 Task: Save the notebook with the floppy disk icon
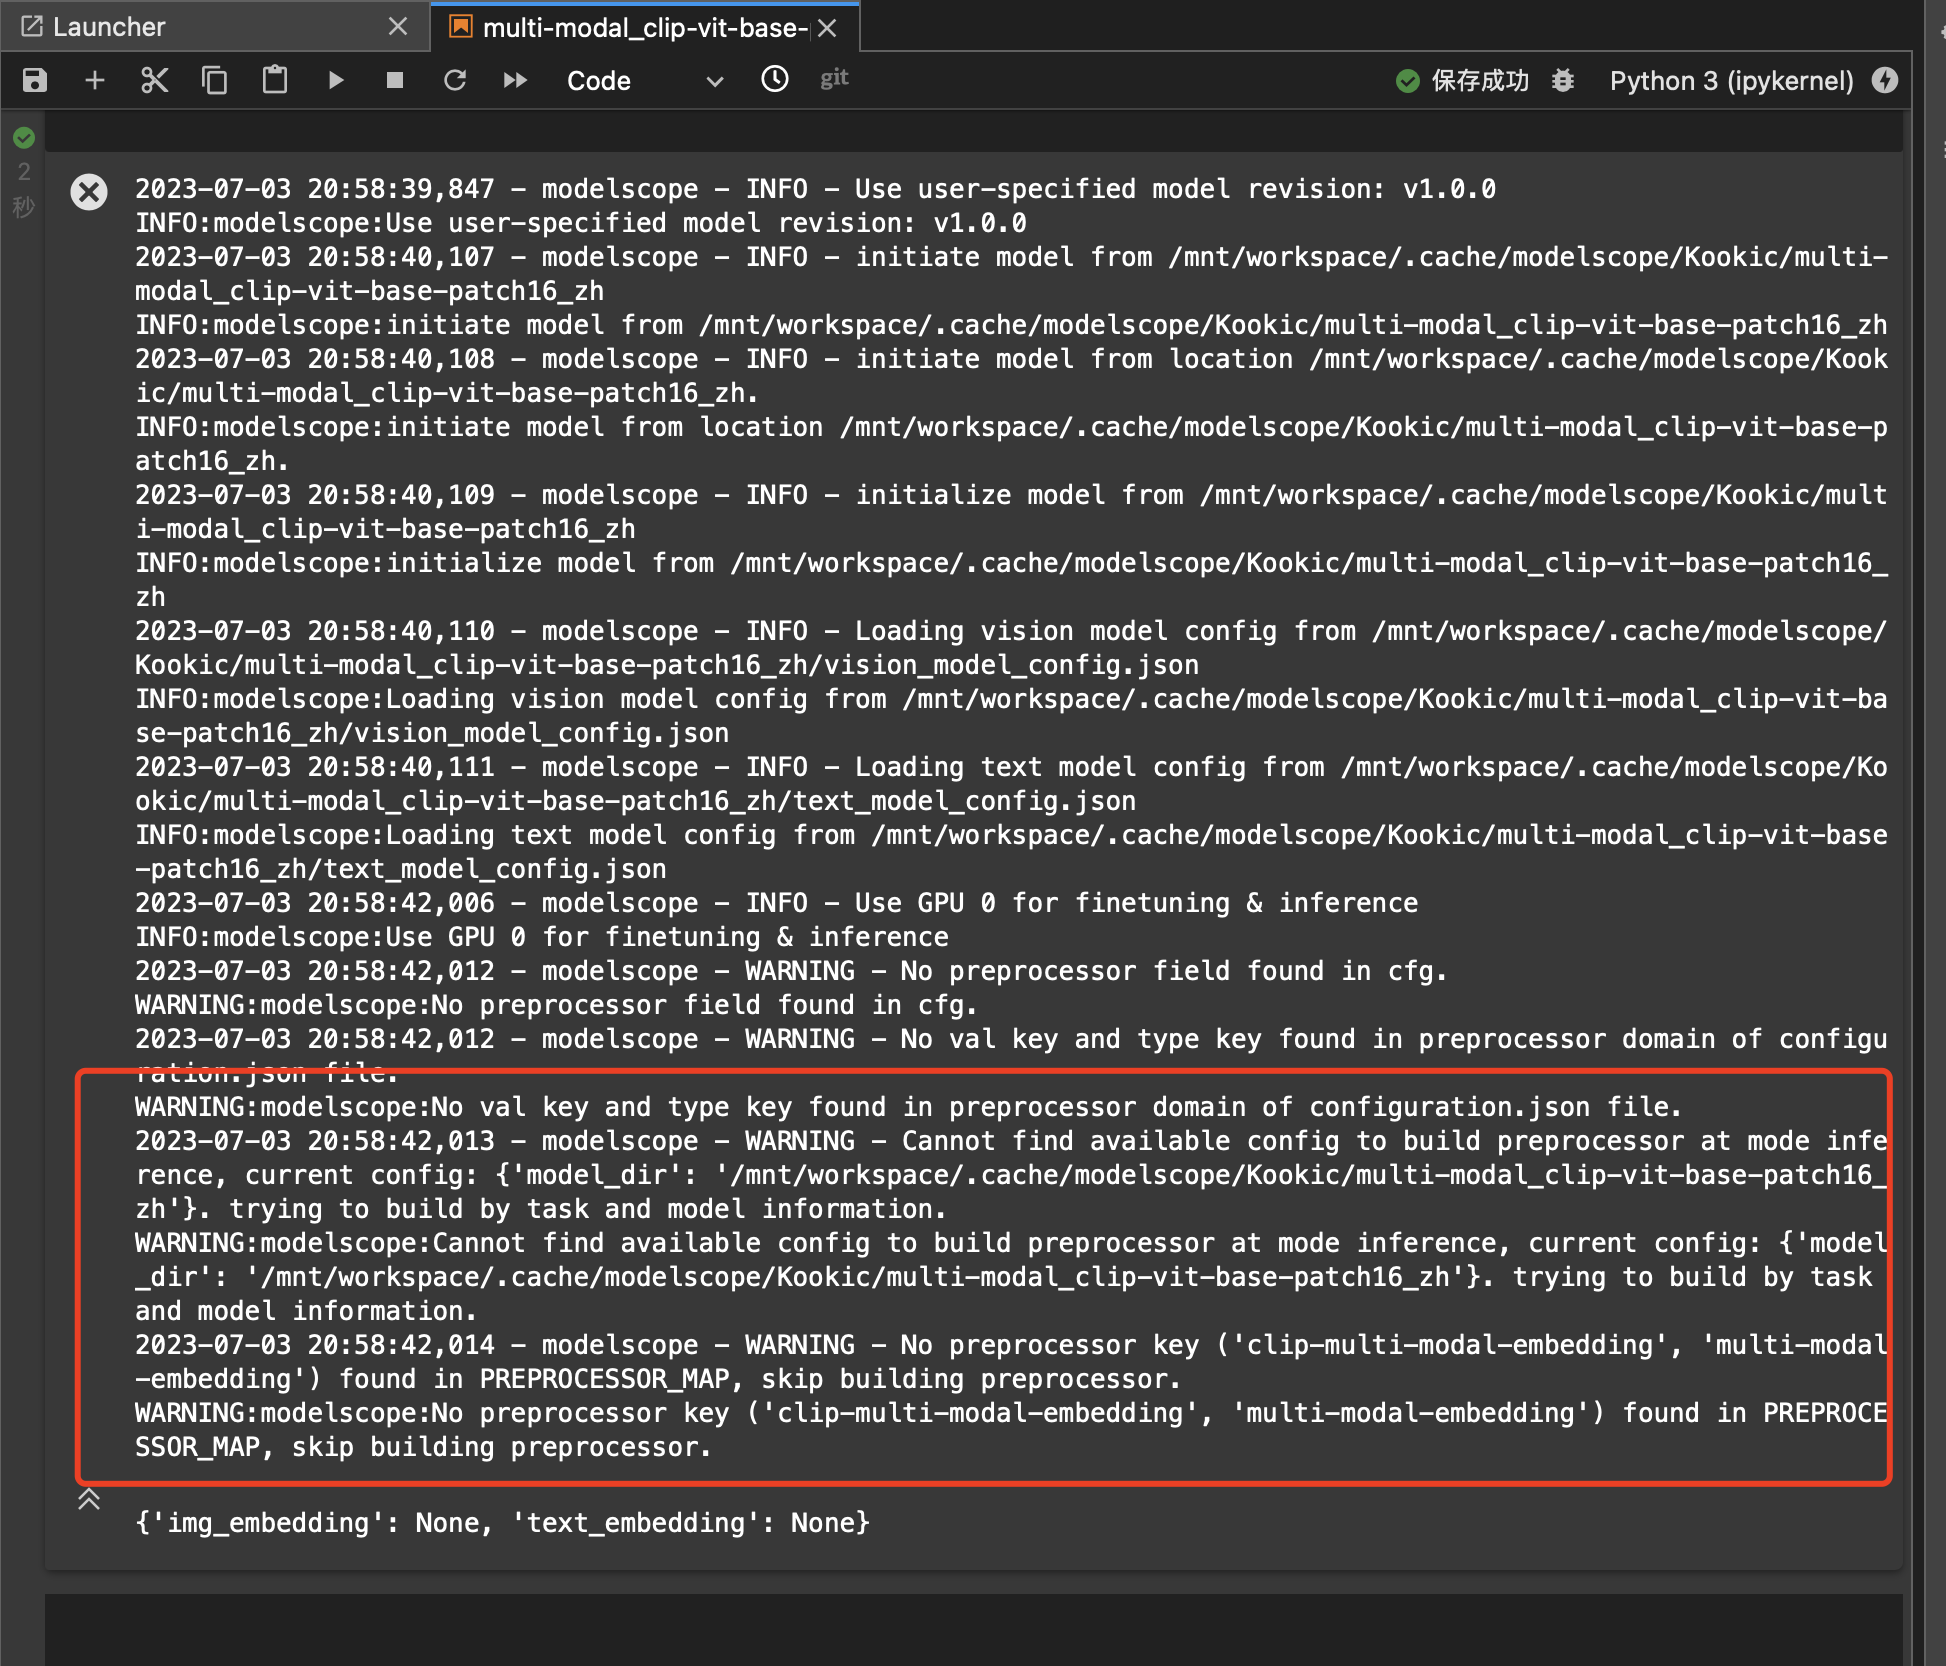[35, 80]
